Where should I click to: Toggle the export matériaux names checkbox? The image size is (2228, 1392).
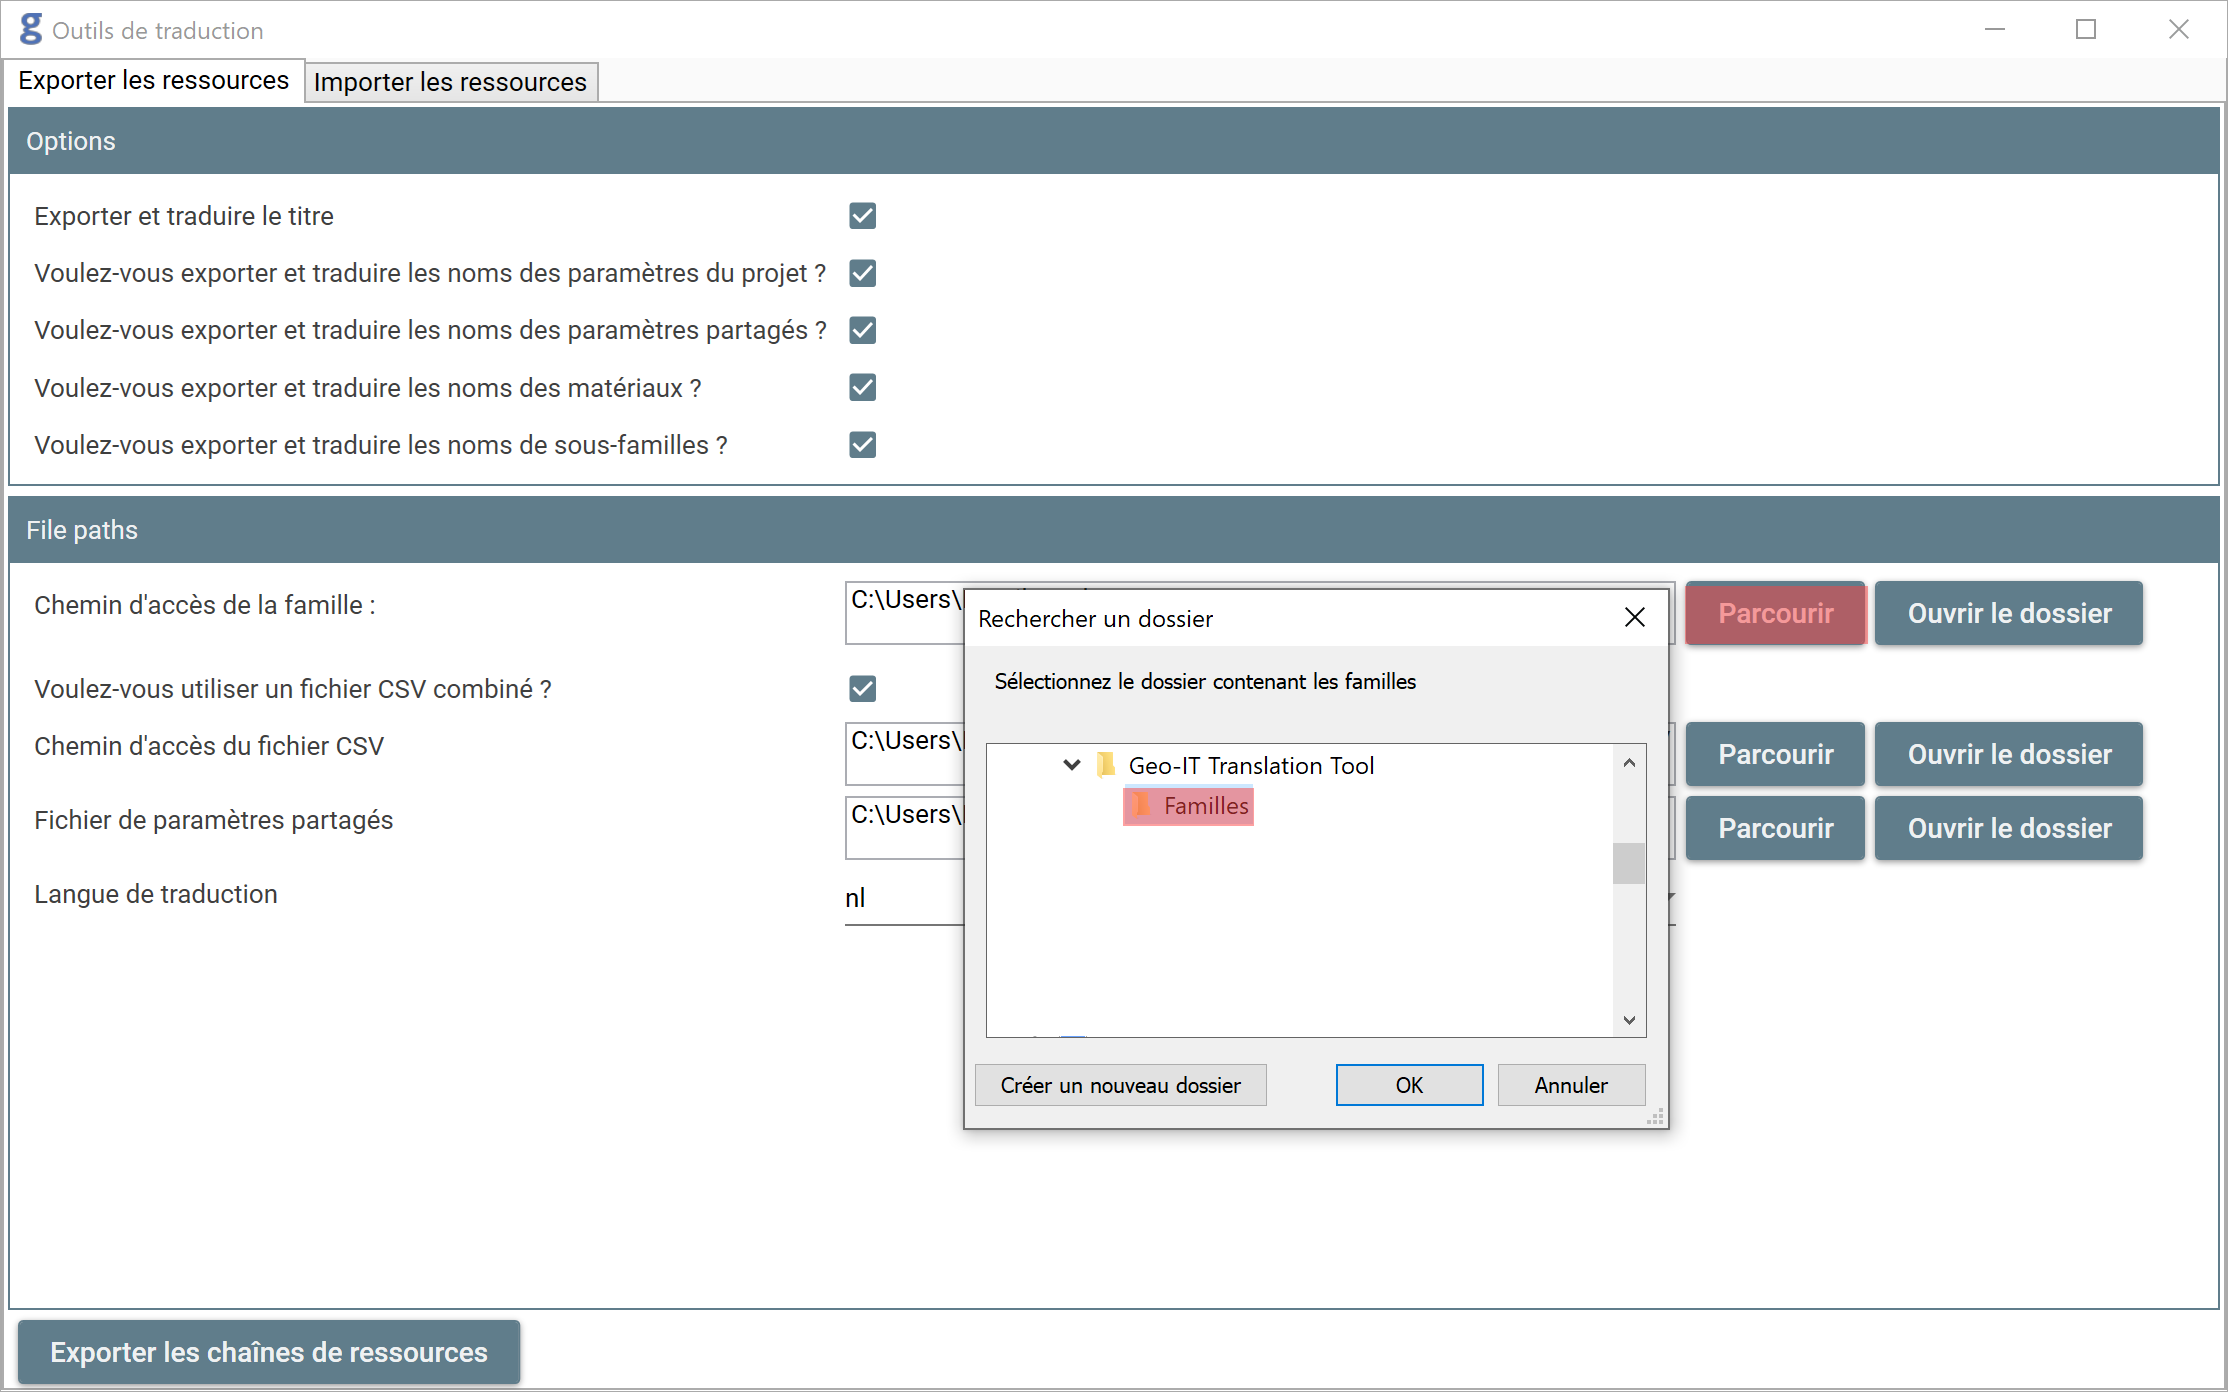pos(862,387)
